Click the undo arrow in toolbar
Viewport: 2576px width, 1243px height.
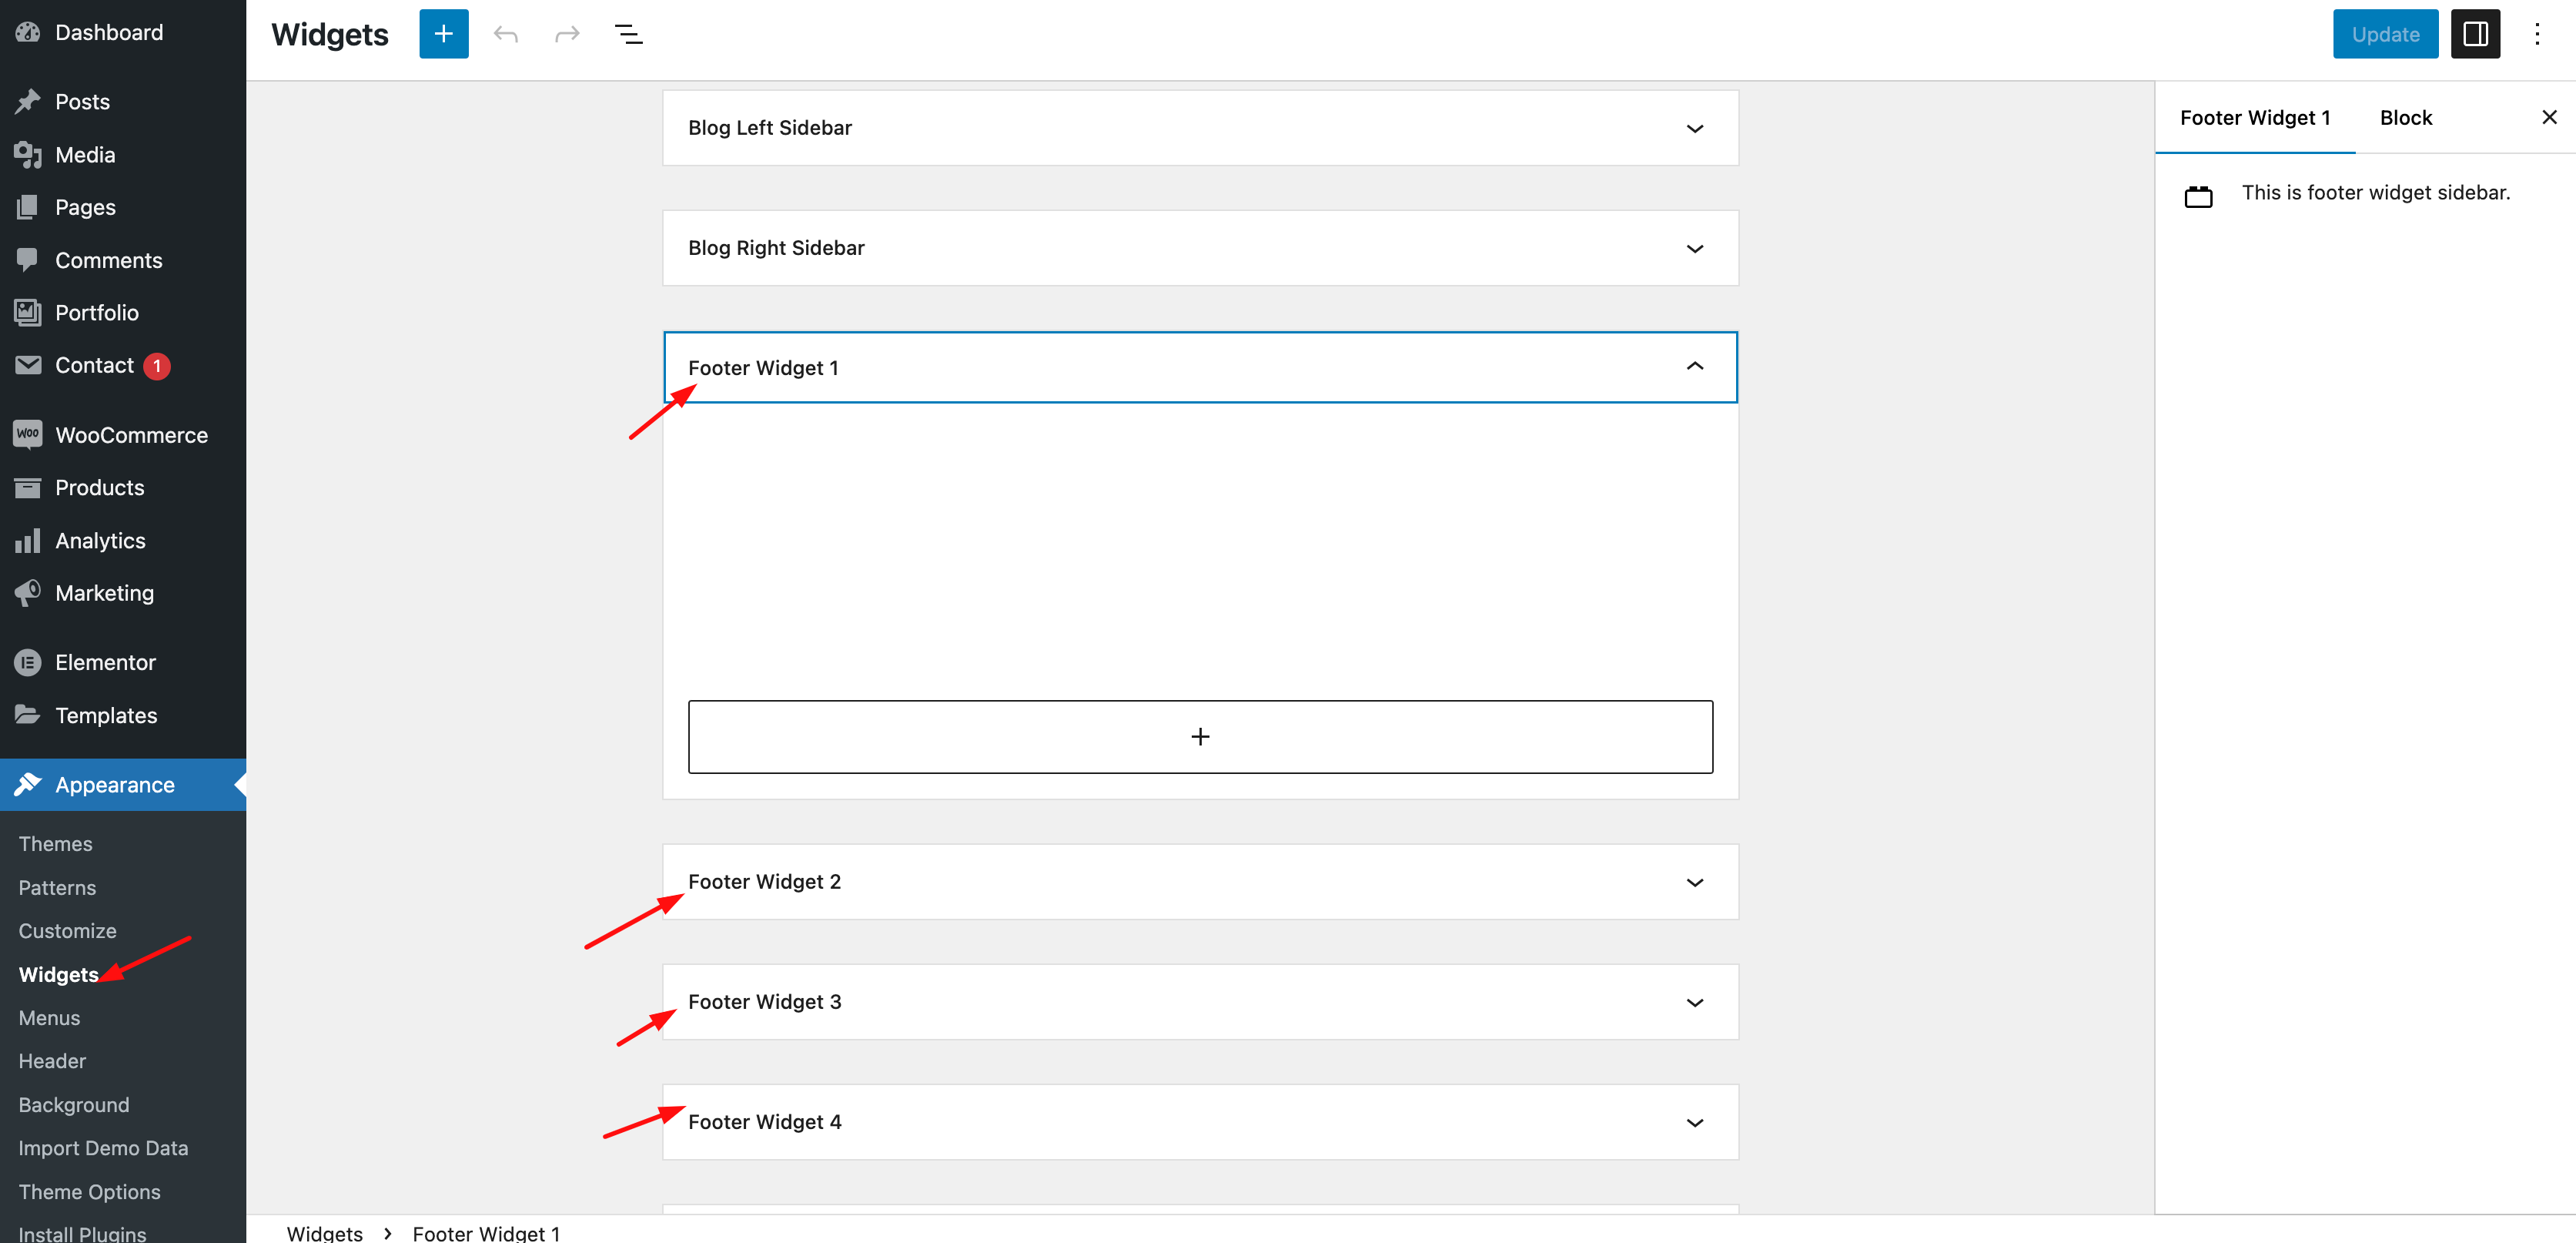click(x=506, y=35)
